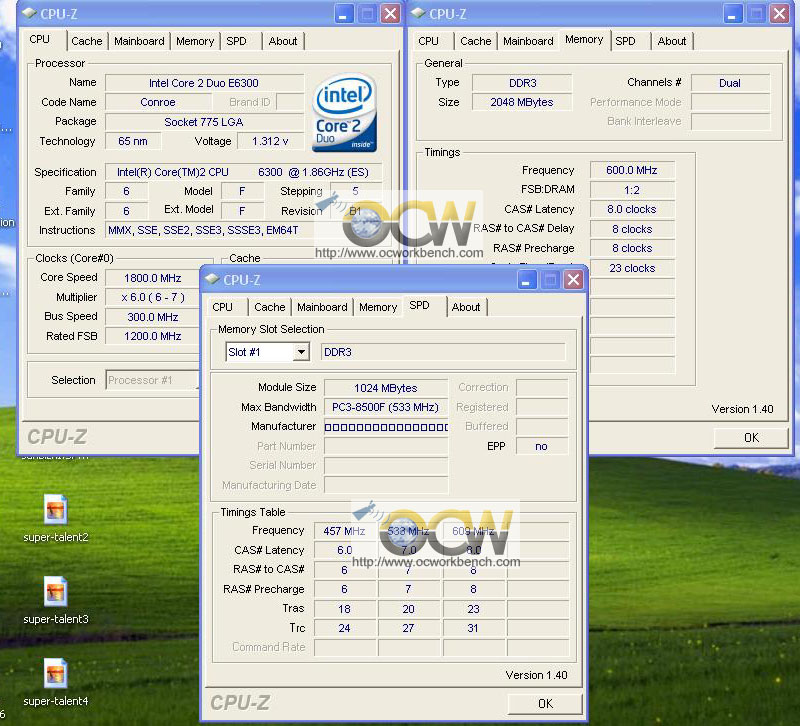
Task: Expand the Slot #1 memory slot dropdown
Action: 302,352
